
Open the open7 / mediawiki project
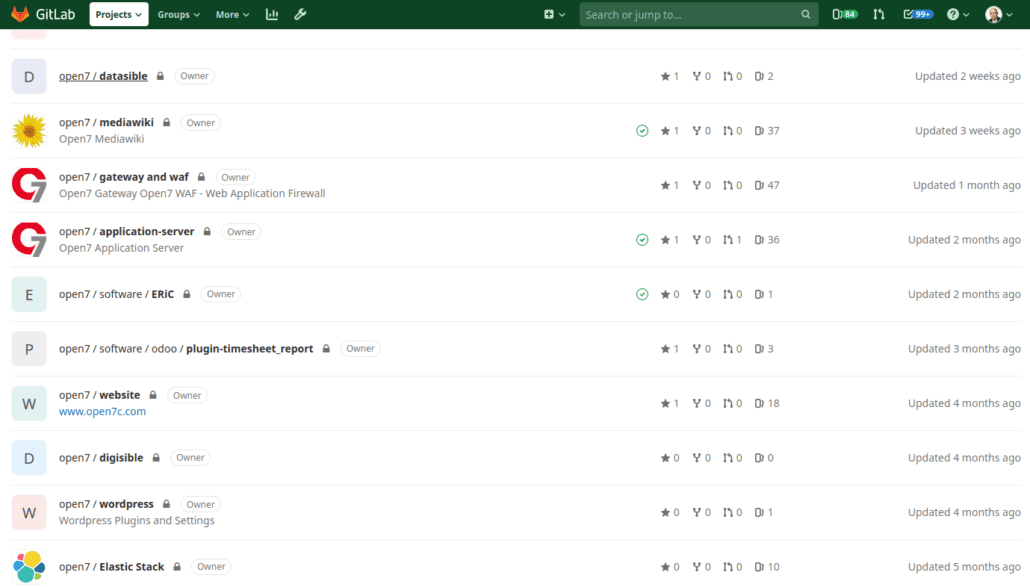[106, 122]
